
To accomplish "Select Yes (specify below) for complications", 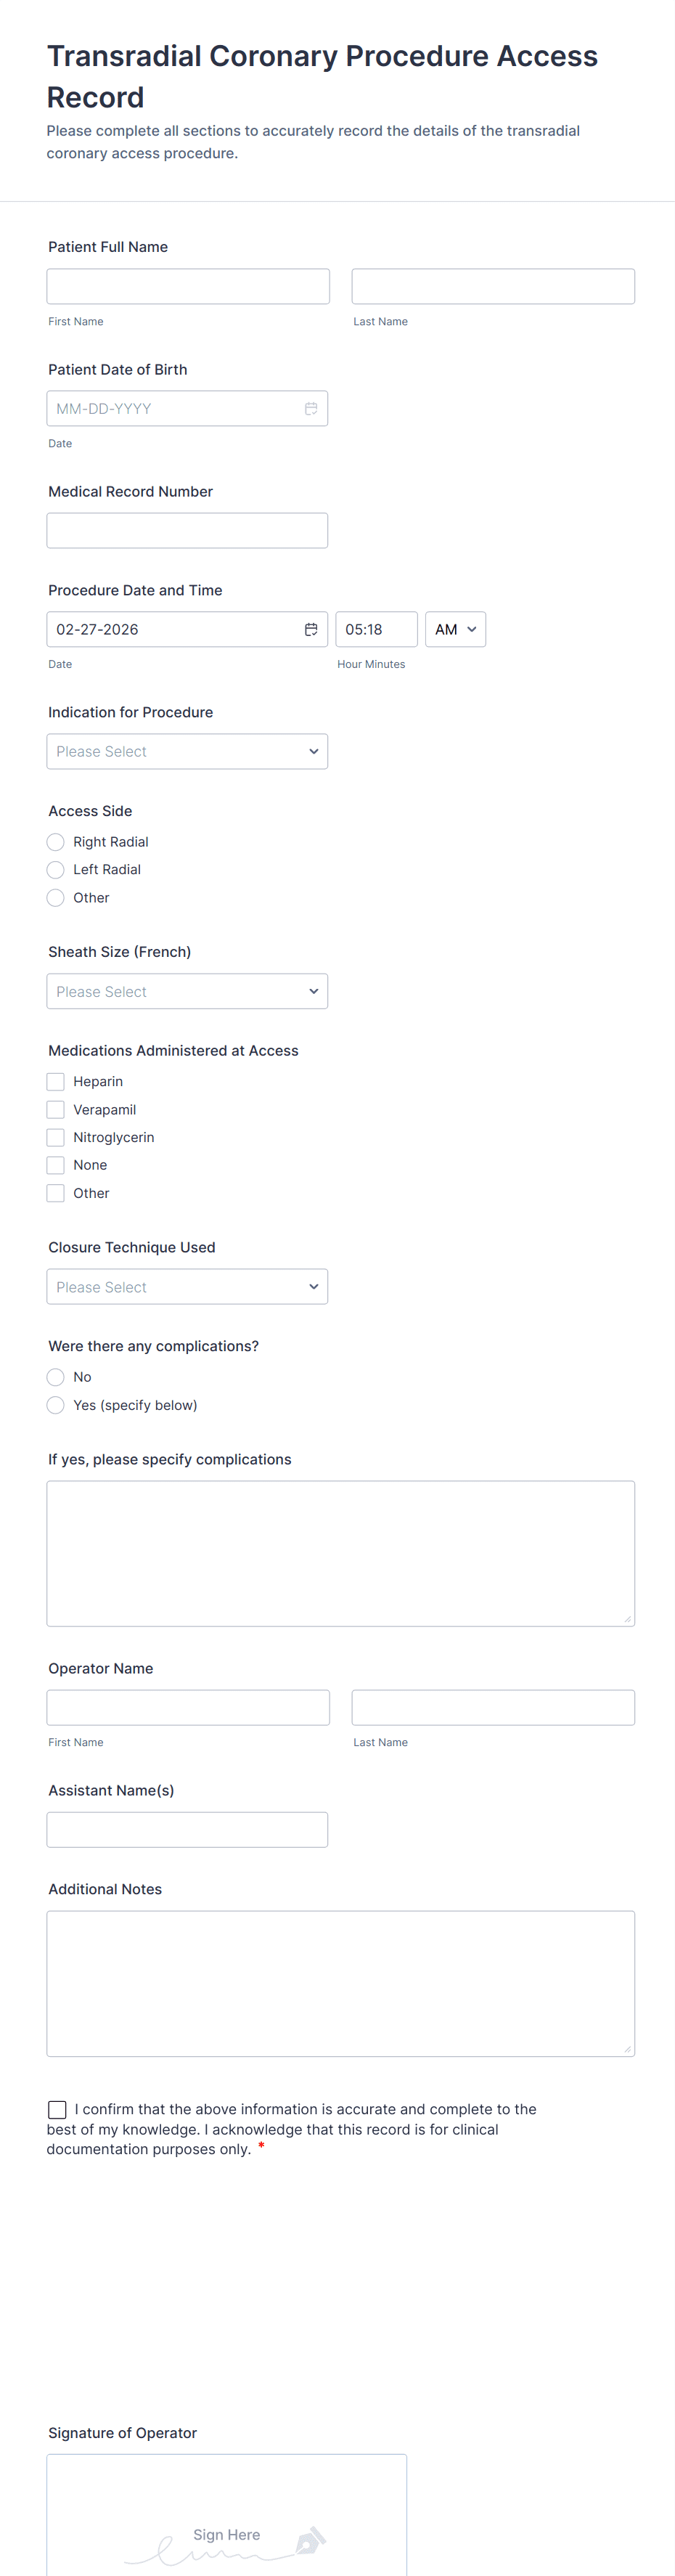I will coord(56,1405).
